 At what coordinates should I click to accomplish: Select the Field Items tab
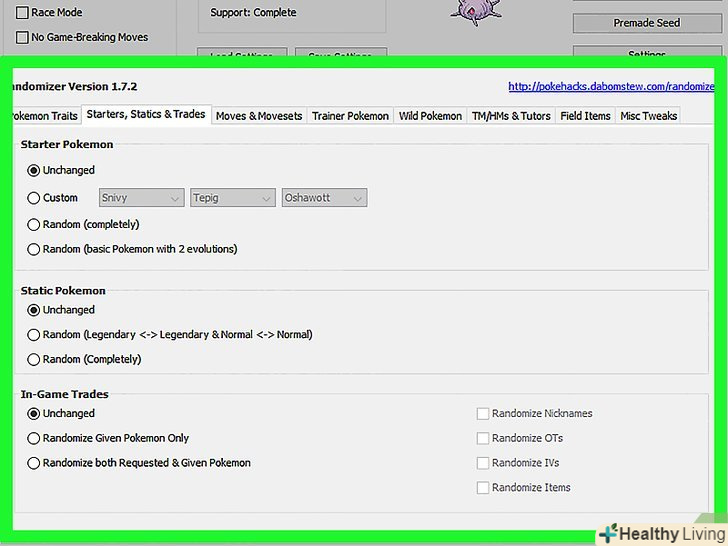pyautogui.click(x=585, y=116)
